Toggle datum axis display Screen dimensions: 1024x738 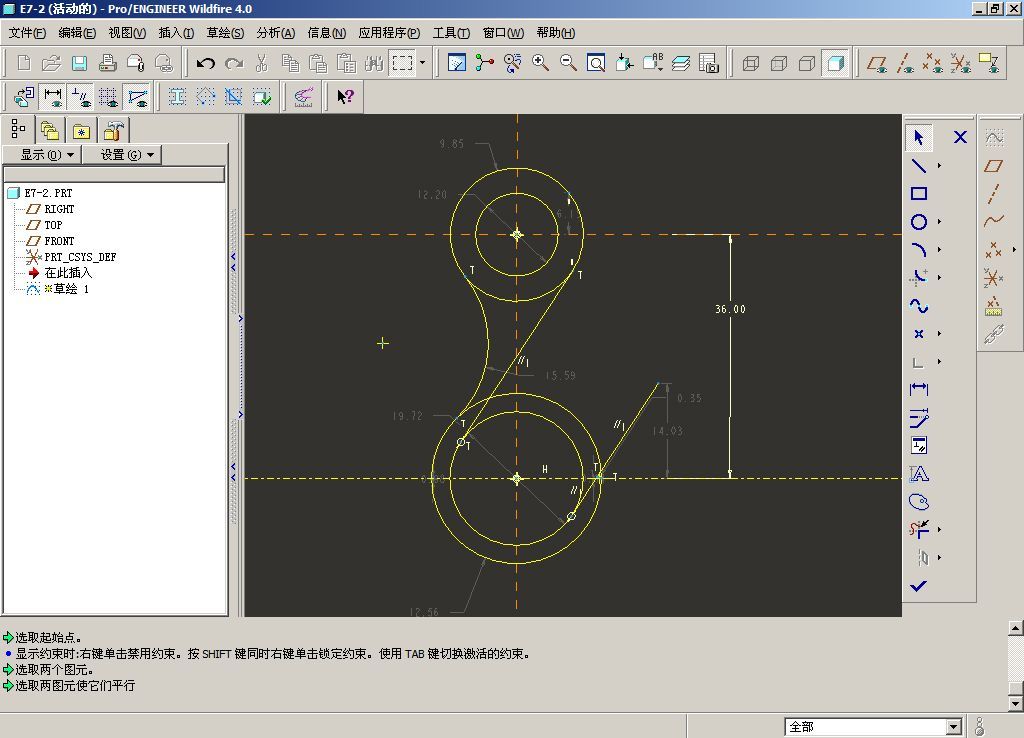click(x=904, y=63)
